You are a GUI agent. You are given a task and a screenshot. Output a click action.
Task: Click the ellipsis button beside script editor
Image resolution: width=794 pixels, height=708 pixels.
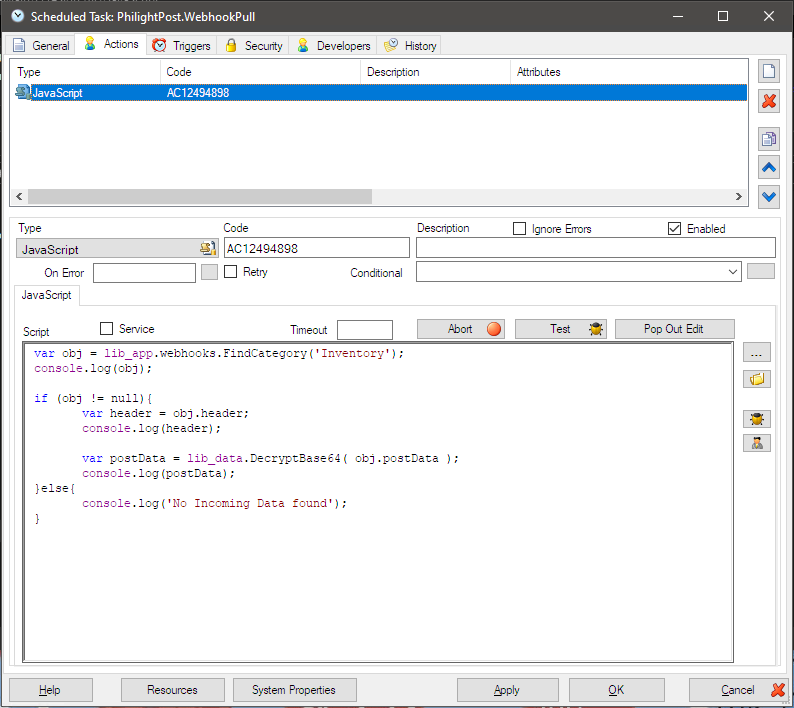pos(757,353)
